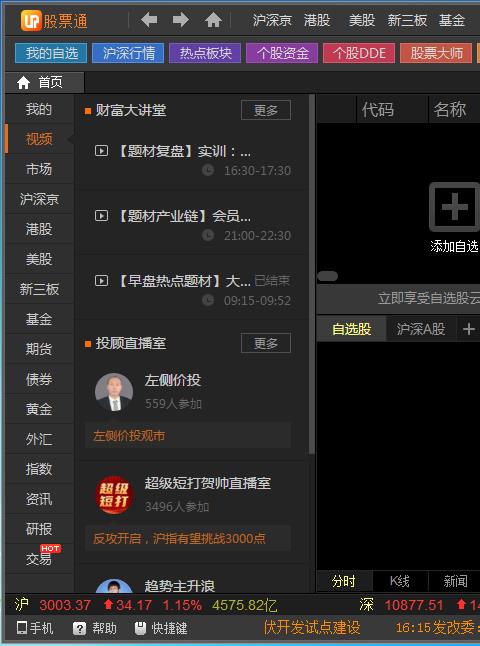Click the 热点板块 purple button
The height and width of the screenshot is (646, 480).
pos(205,53)
